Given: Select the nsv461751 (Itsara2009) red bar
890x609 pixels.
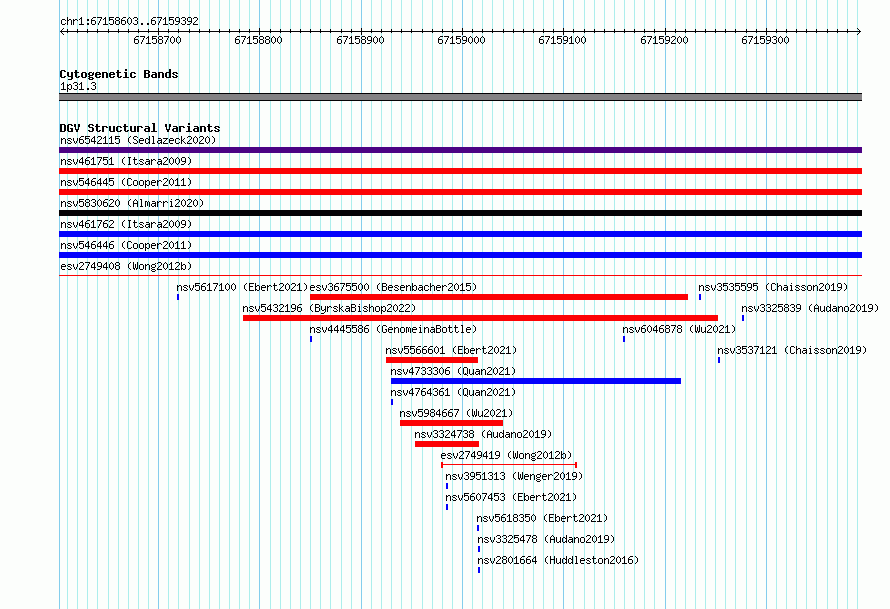Looking at the screenshot, I should tap(460, 171).
